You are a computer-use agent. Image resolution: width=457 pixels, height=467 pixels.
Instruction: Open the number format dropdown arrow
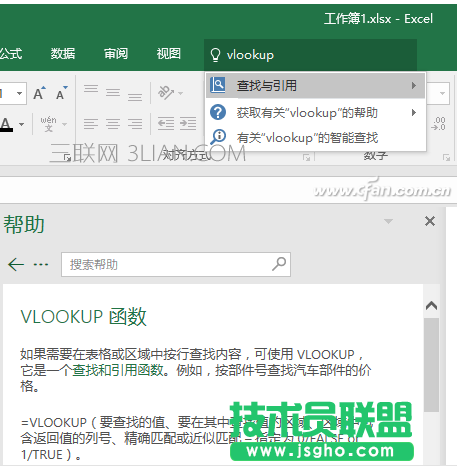click(x=442, y=93)
